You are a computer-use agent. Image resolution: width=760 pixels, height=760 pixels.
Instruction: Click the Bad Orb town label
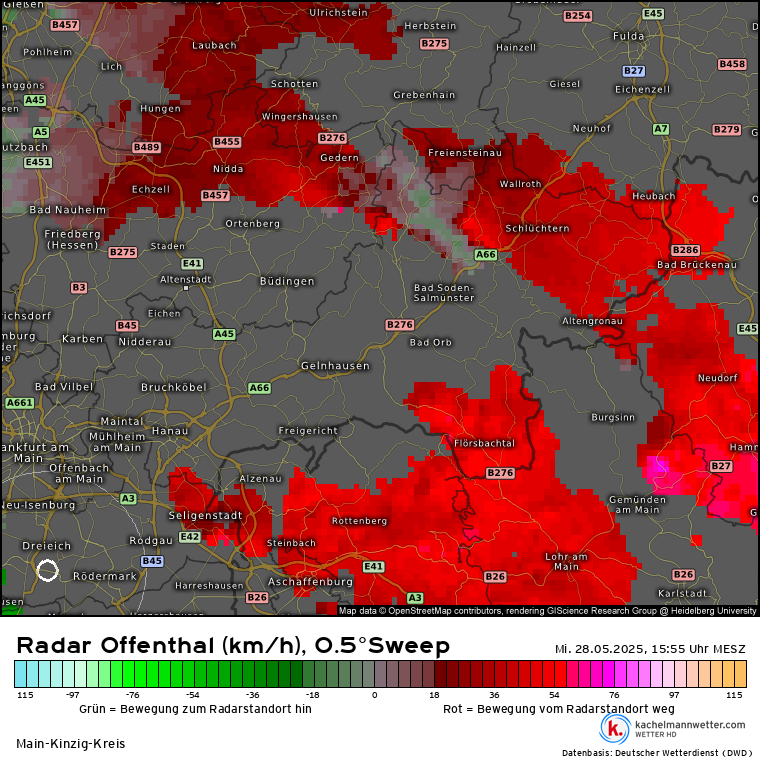(430, 342)
